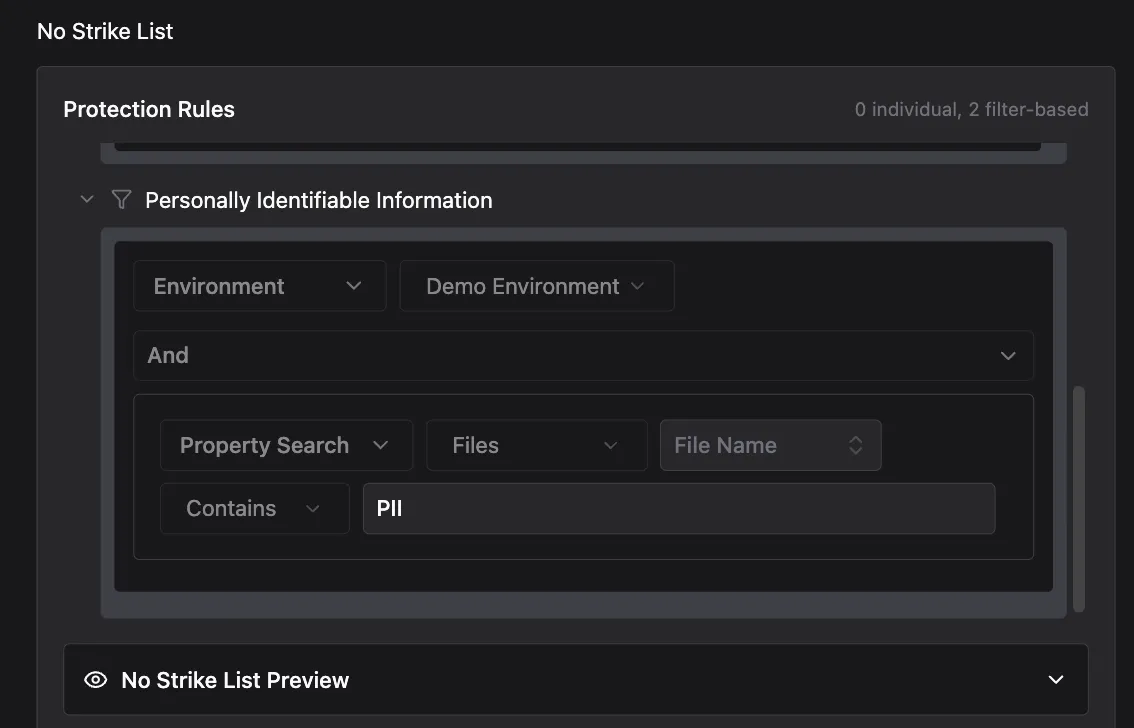This screenshot has width=1134, height=728.
Task: Click the Personally Identifiable Information title
Action: 319,200
